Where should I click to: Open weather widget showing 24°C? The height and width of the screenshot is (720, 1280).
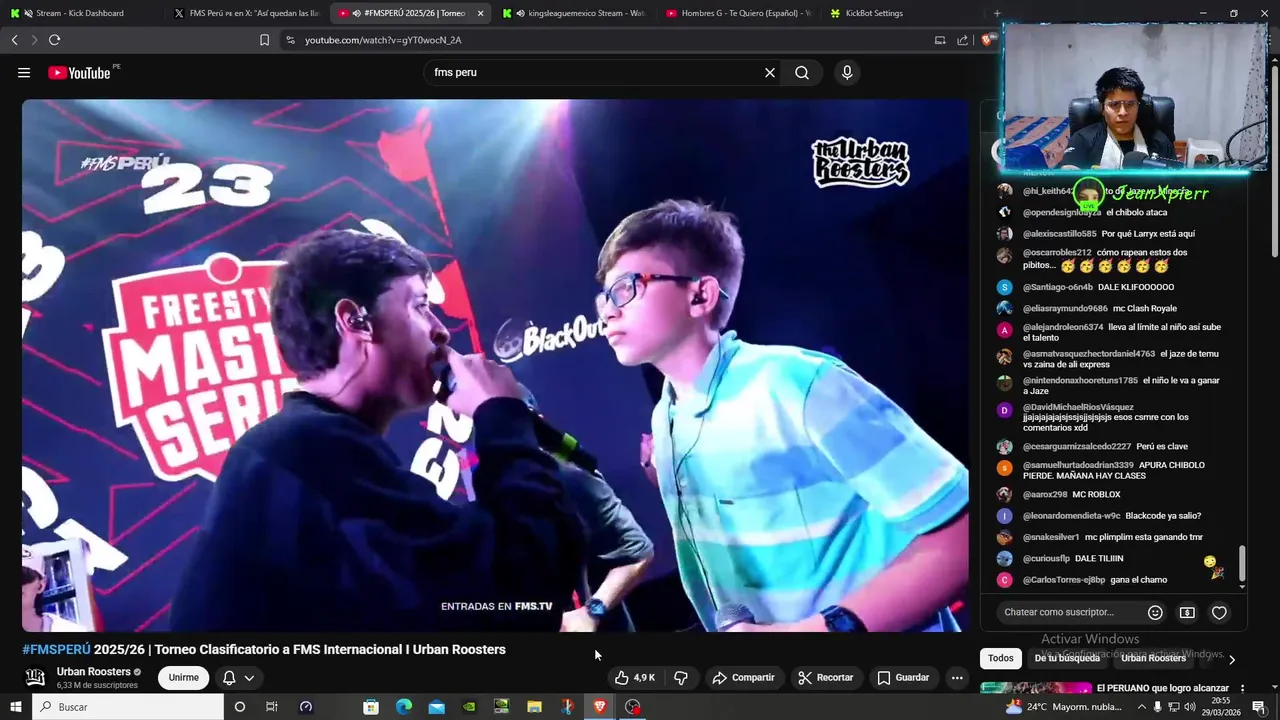coord(1064,707)
